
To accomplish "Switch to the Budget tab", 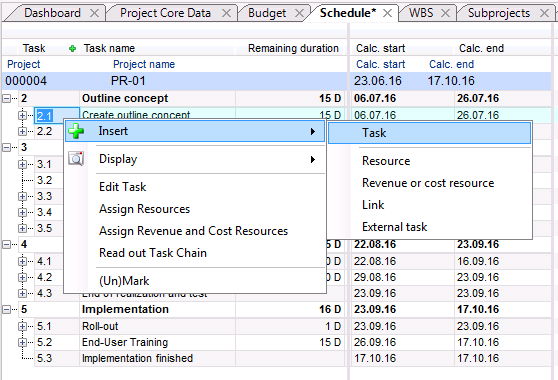I will click(267, 13).
